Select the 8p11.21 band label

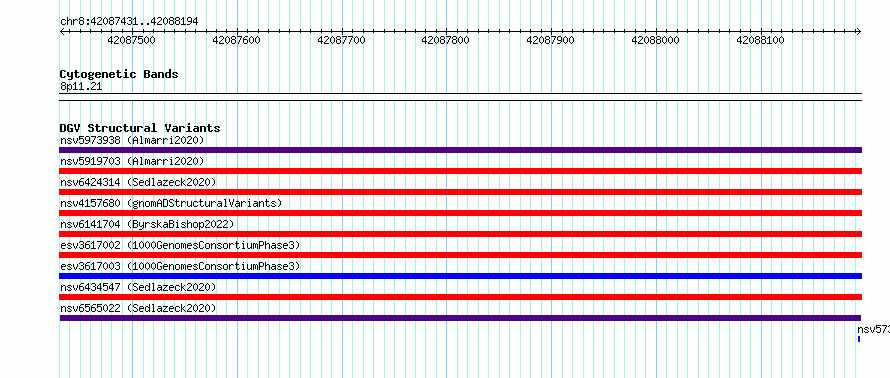[x=81, y=87]
